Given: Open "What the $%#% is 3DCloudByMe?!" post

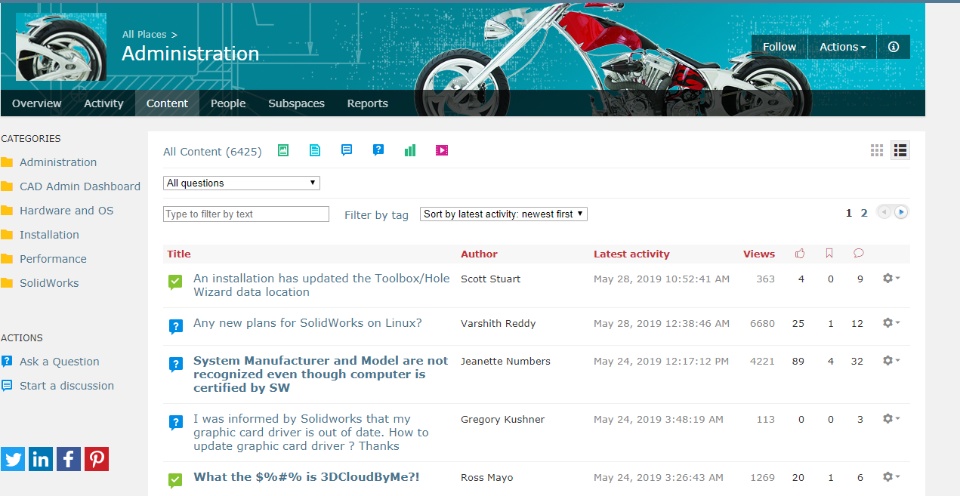Looking at the screenshot, I should coord(307,477).
